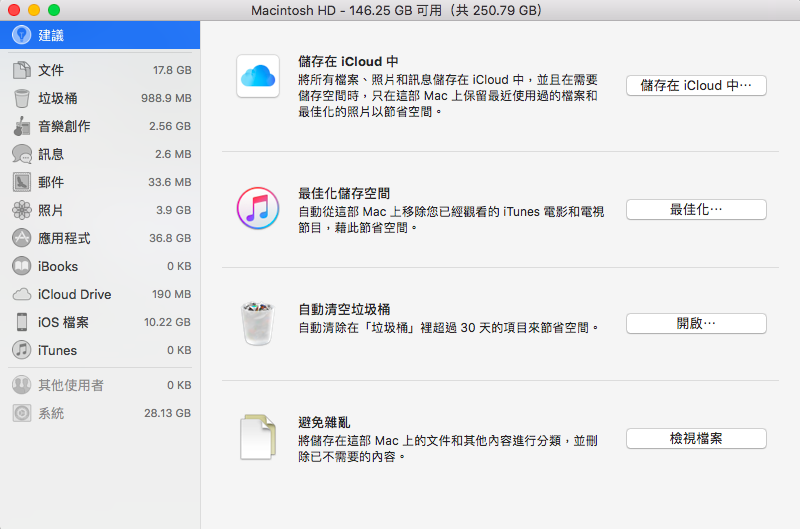Image resolution: width=800 pixels, height=529 pixels.
Task: Open the 應用程式 category label
Action: pyautogui.click(x=64, y=238)
